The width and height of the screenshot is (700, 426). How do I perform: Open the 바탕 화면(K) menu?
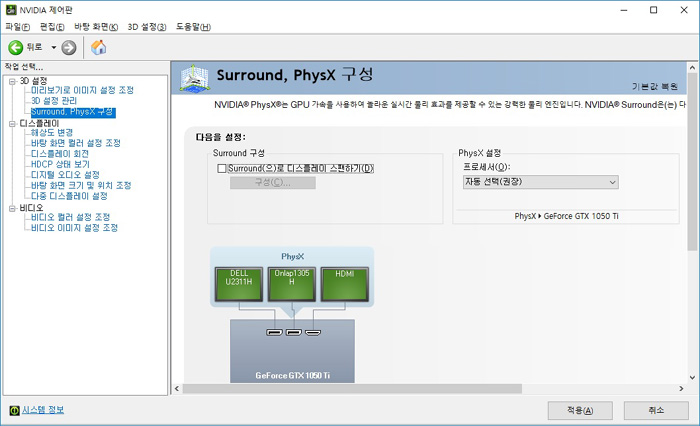96,27
